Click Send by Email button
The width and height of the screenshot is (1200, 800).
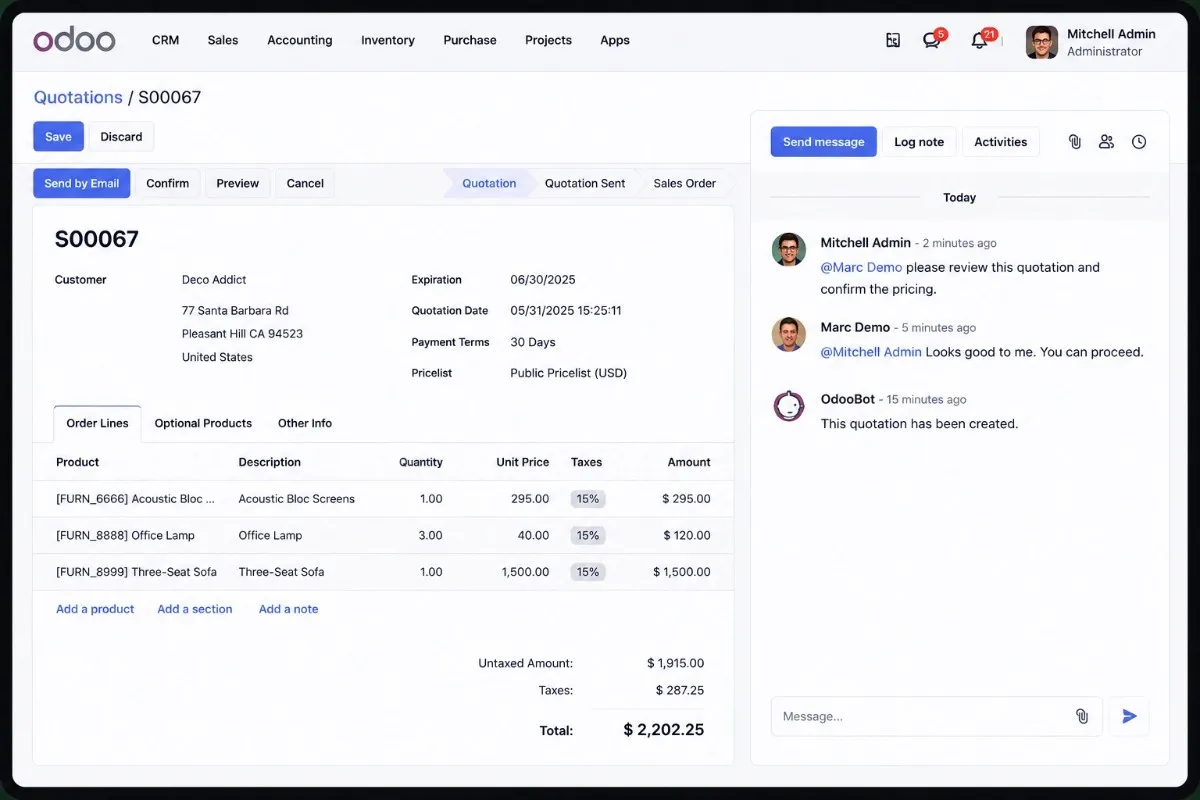pyautogui.click(x=82, y=183)
